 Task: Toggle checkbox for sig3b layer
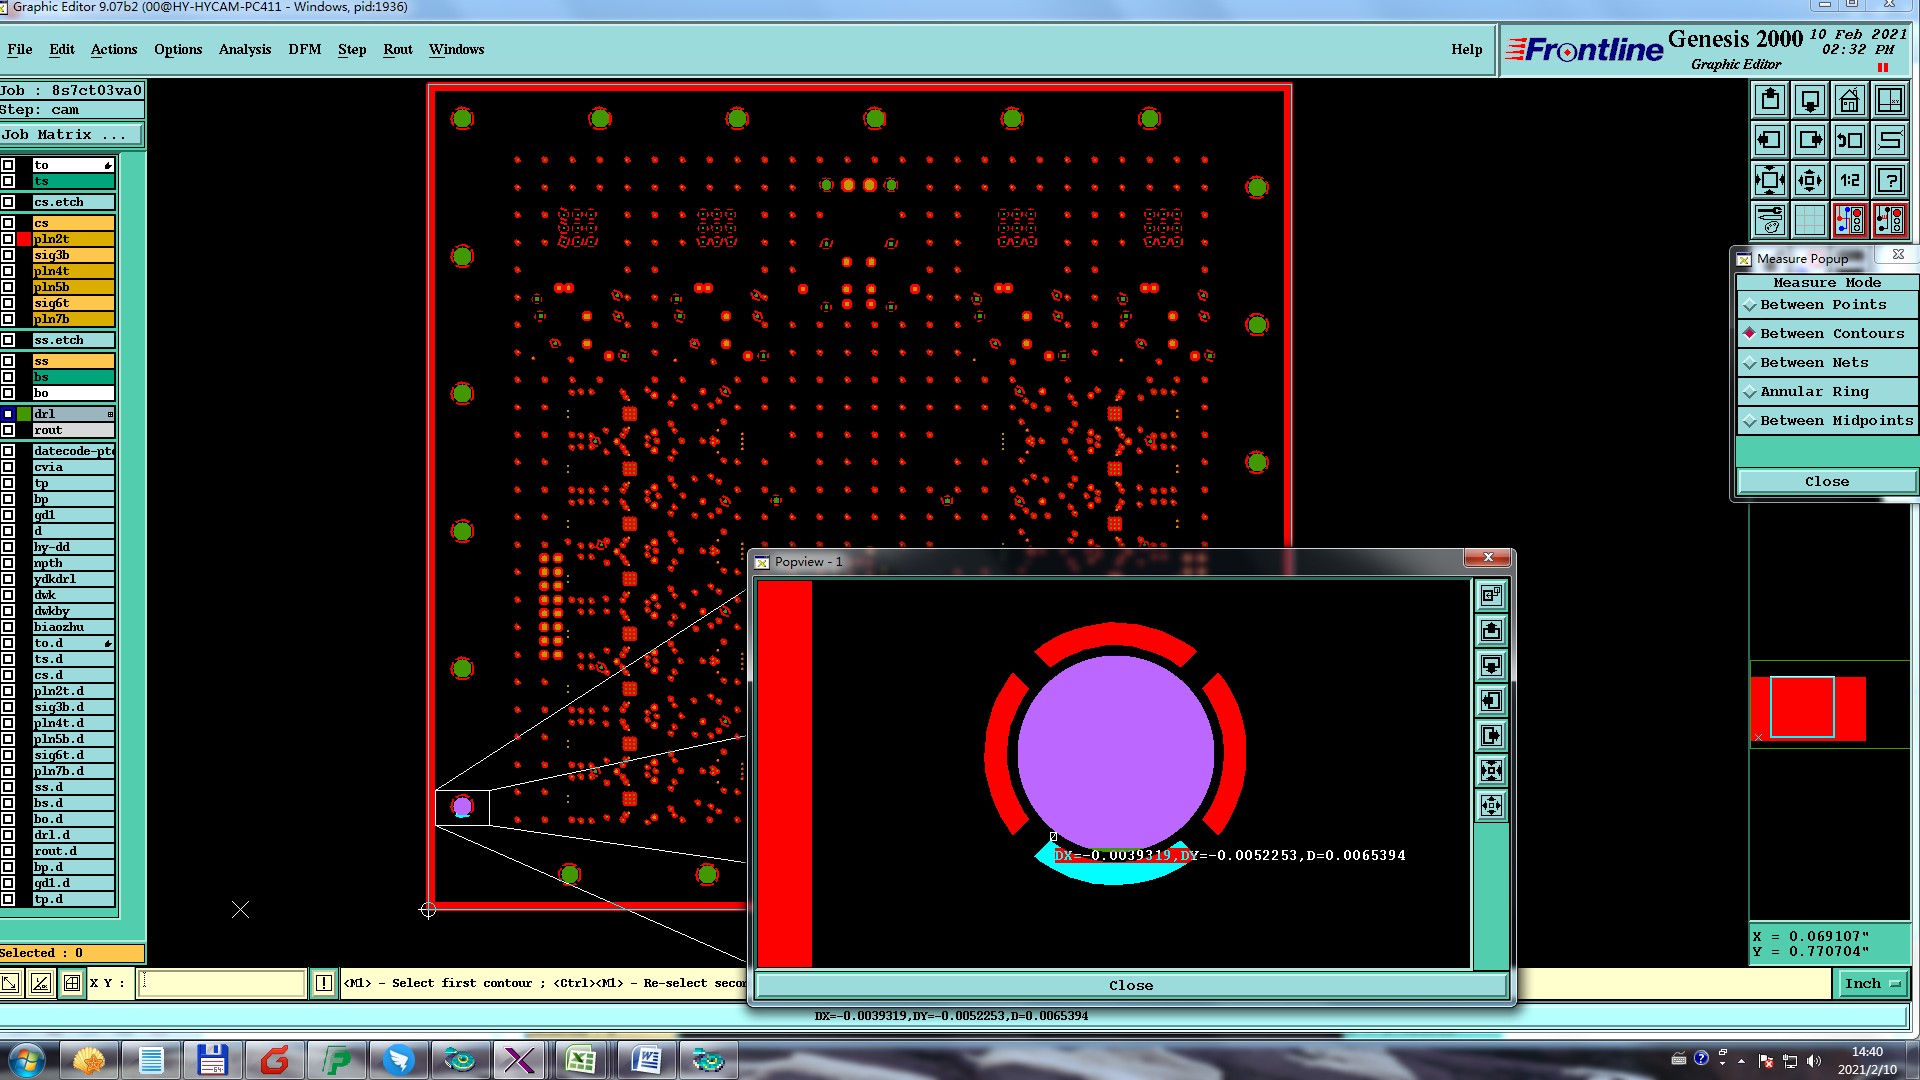point(8,255)
